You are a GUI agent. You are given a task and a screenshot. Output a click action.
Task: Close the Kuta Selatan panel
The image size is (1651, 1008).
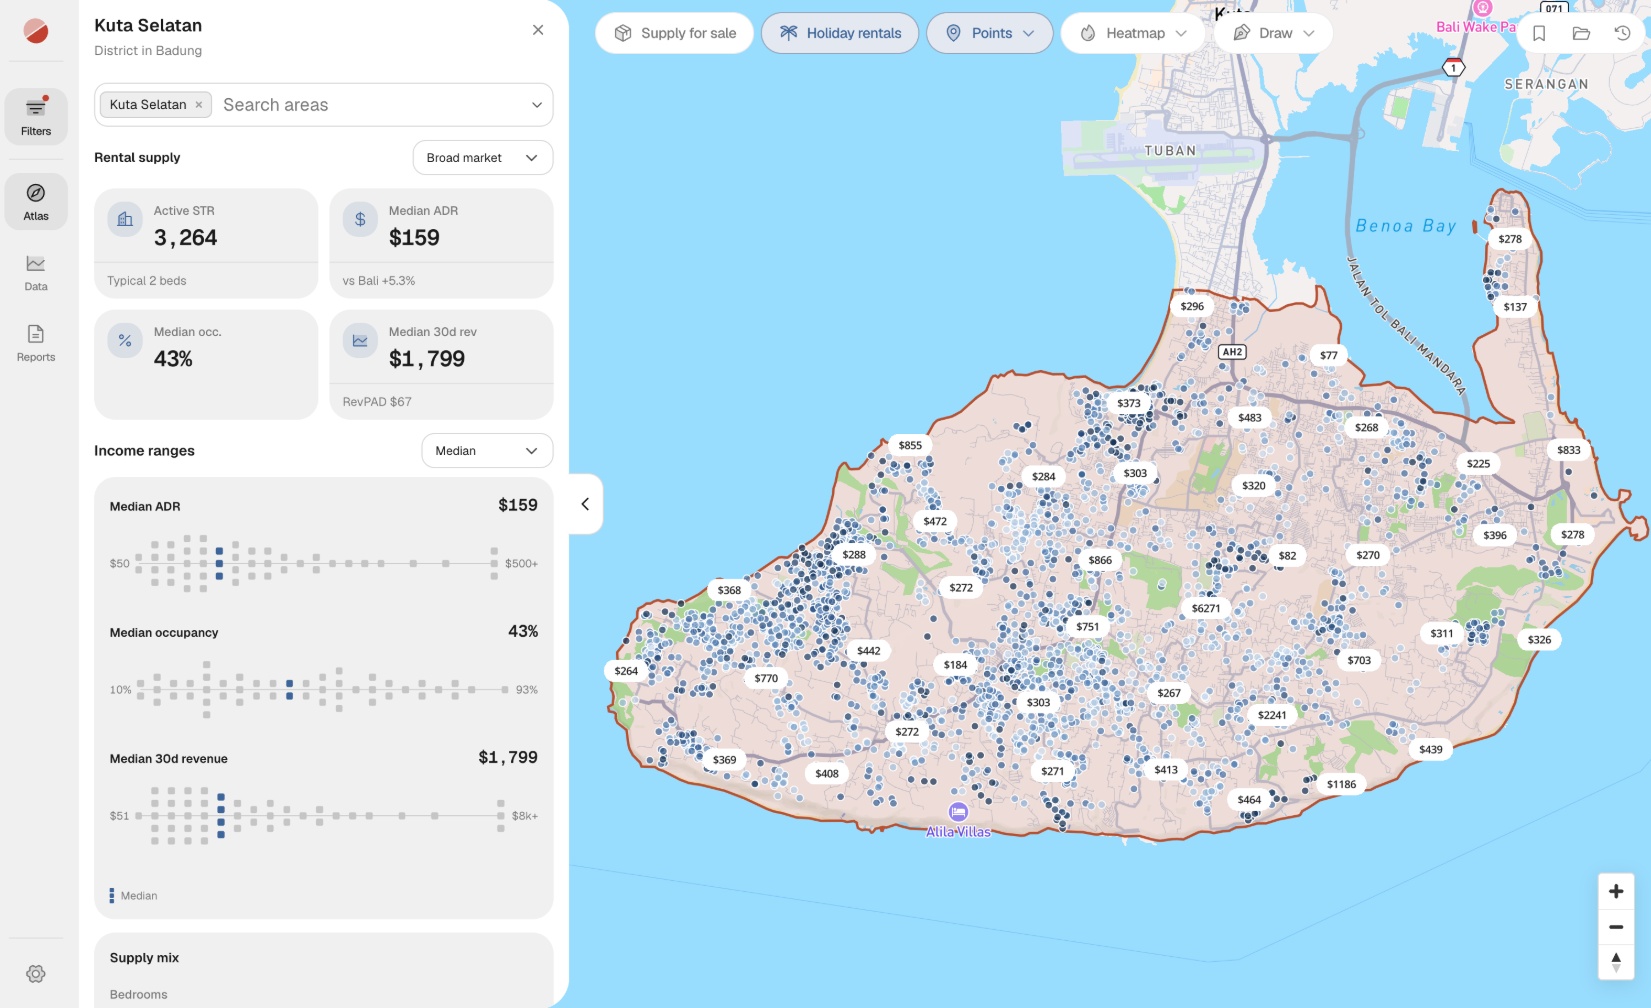[x=538, y=30]
